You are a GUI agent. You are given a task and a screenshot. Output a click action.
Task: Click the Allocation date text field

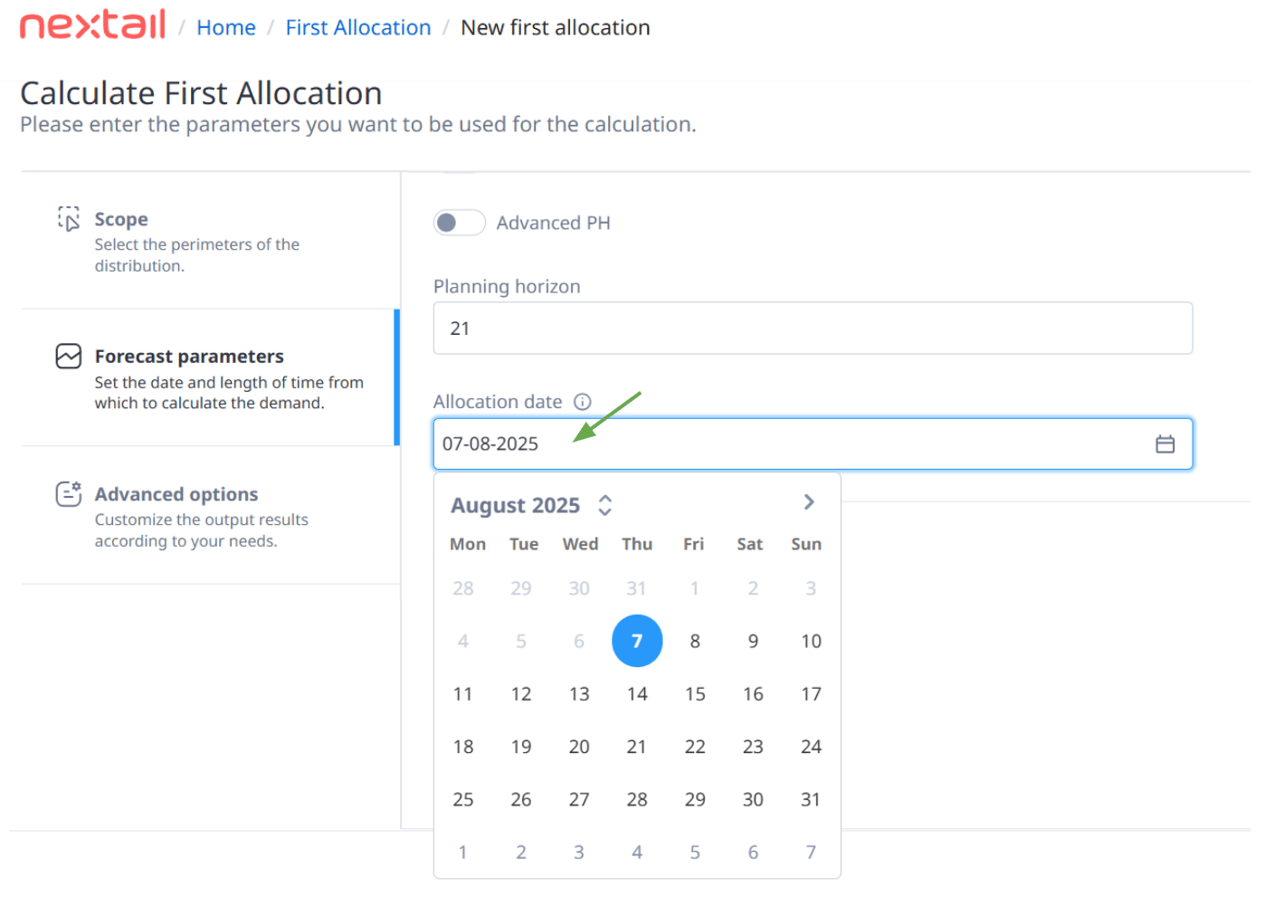point(812,444)
